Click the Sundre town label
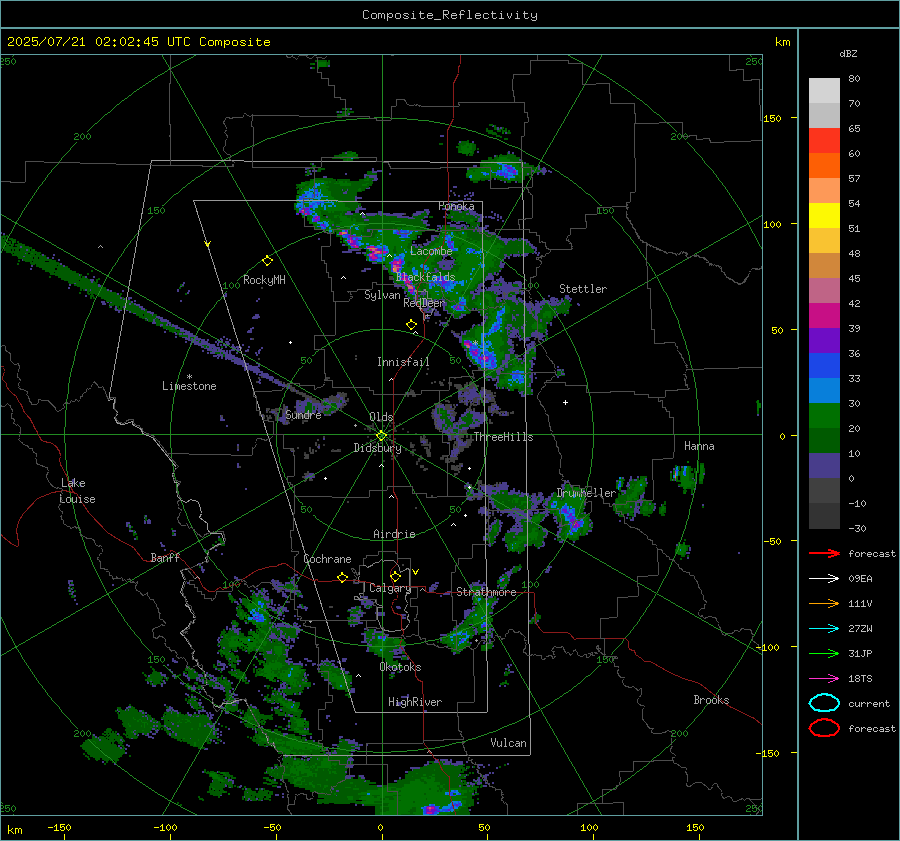Viewport: 900px width, 841px height. pyautogui.click(x=303, y=415)
